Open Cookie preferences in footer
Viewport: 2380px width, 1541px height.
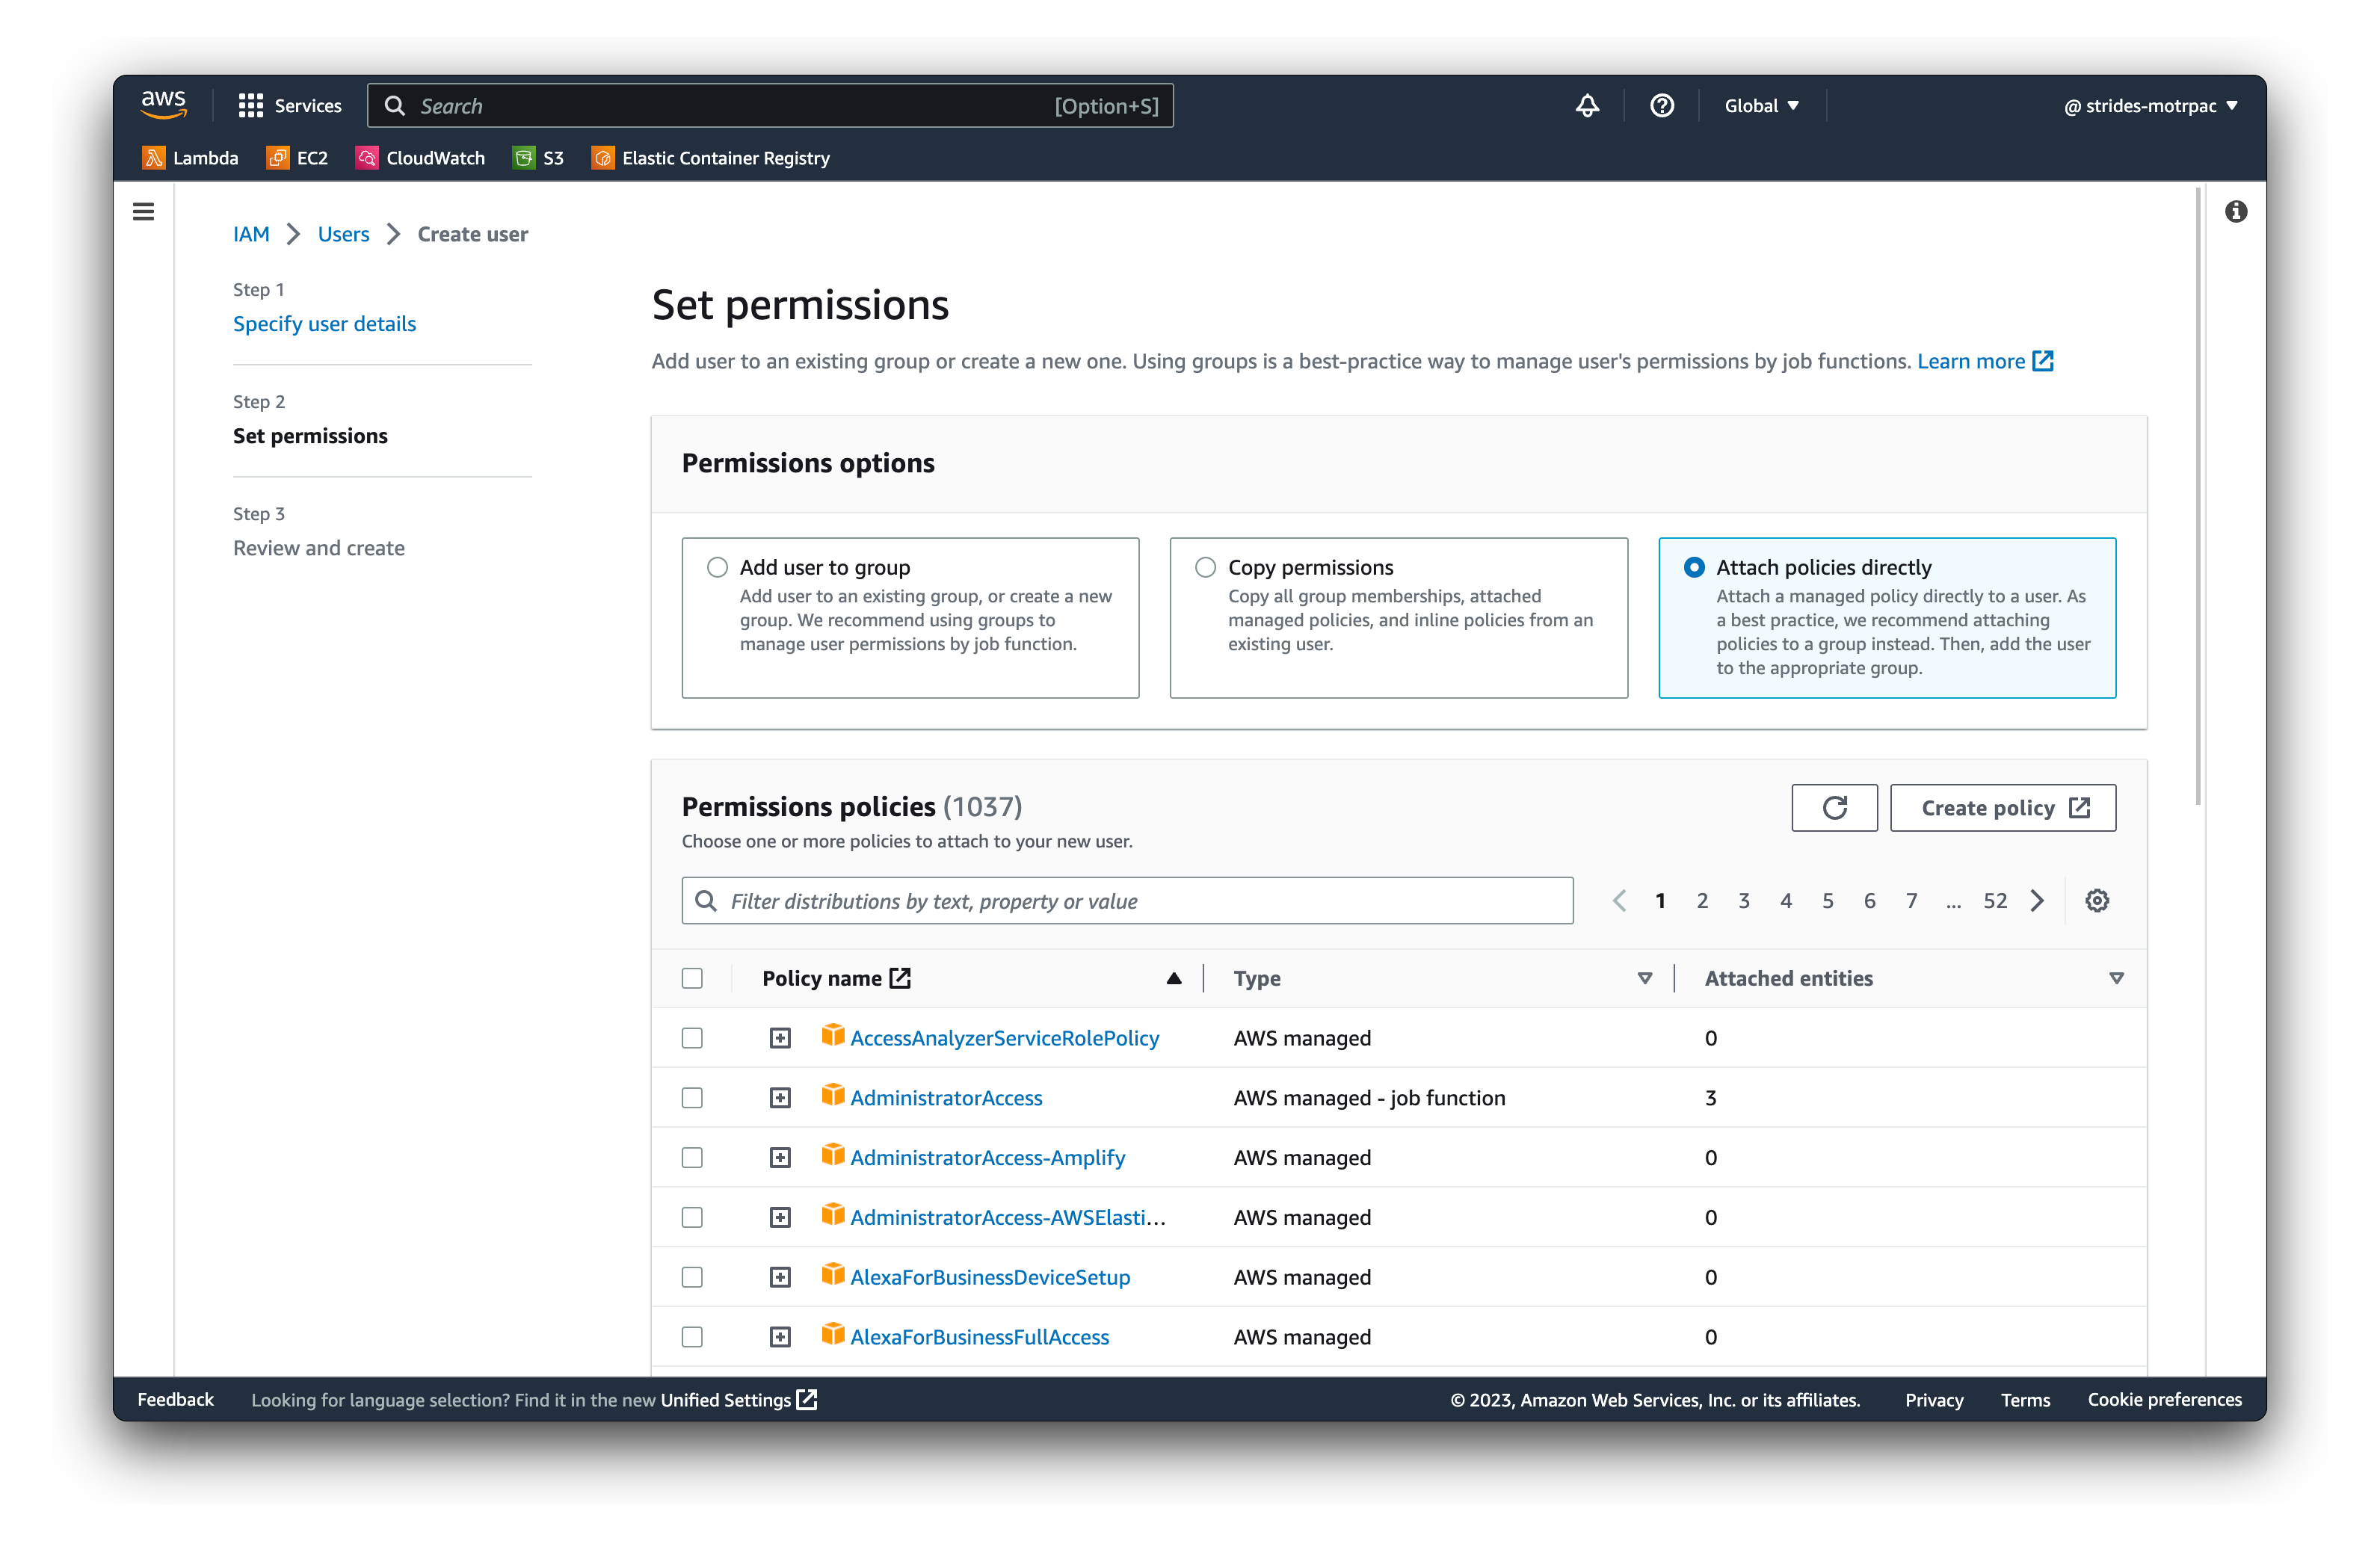point(2164,1400)
